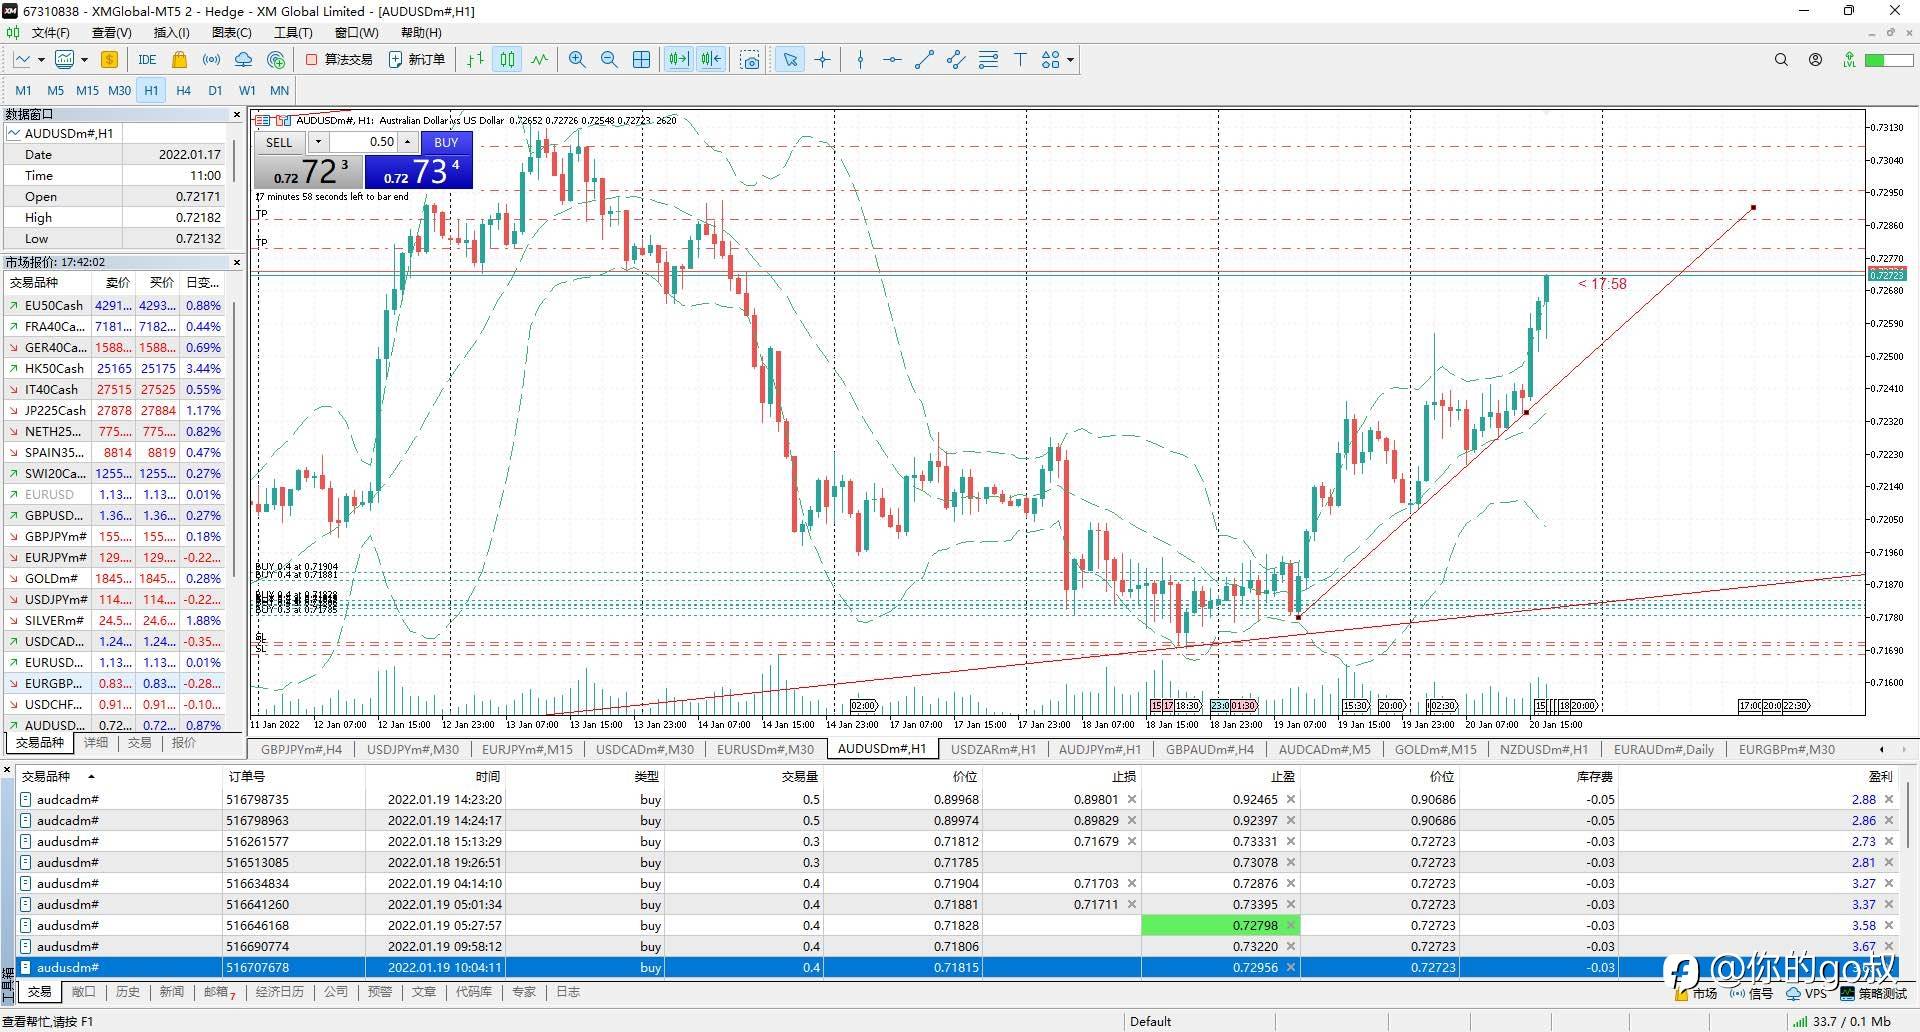Viewport: 1920px width, 1032px height.
Task: Open the MQL5 IDE editor
Action: click(x=147, y=60)
